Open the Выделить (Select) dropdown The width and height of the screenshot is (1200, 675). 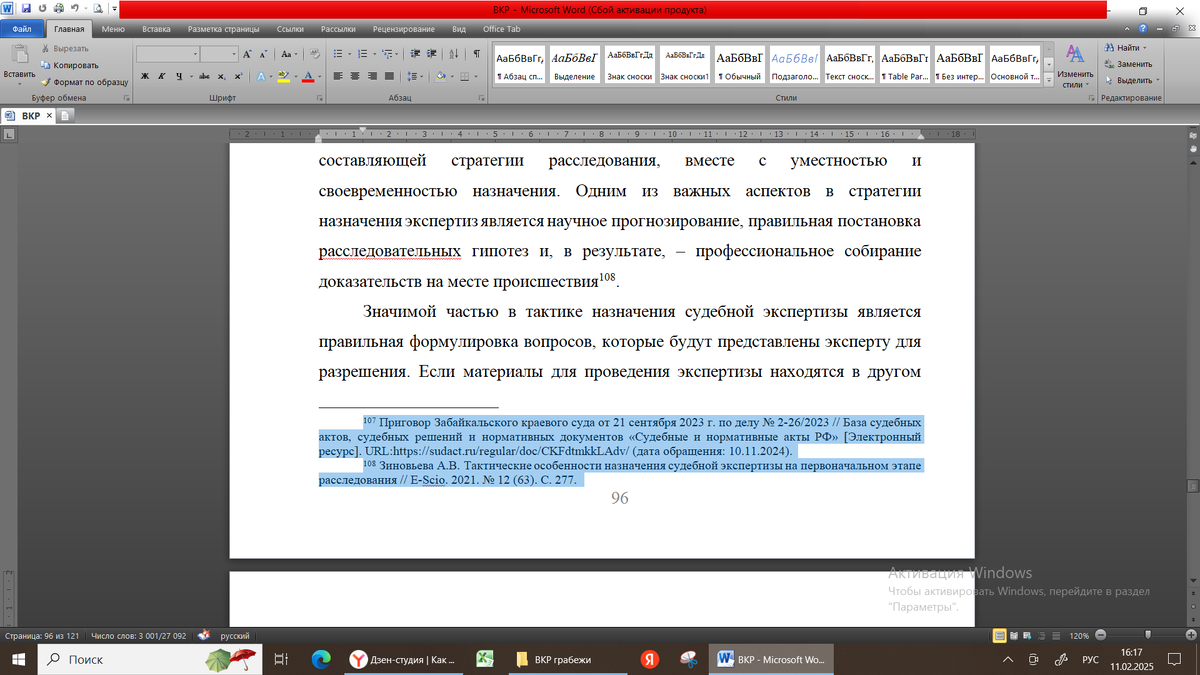[1131, 80]
